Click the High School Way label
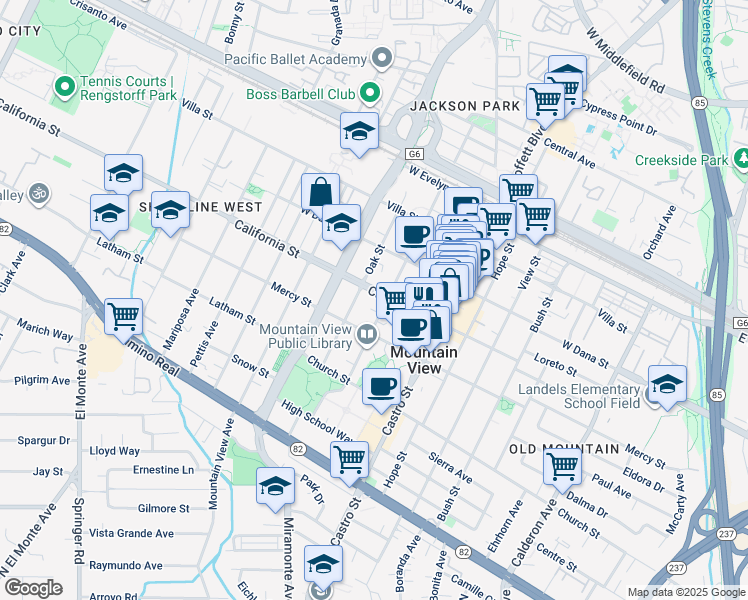Image resolution: width=748 pixels, height=600 pixels. pyautogui.click(x=317, y=421)
